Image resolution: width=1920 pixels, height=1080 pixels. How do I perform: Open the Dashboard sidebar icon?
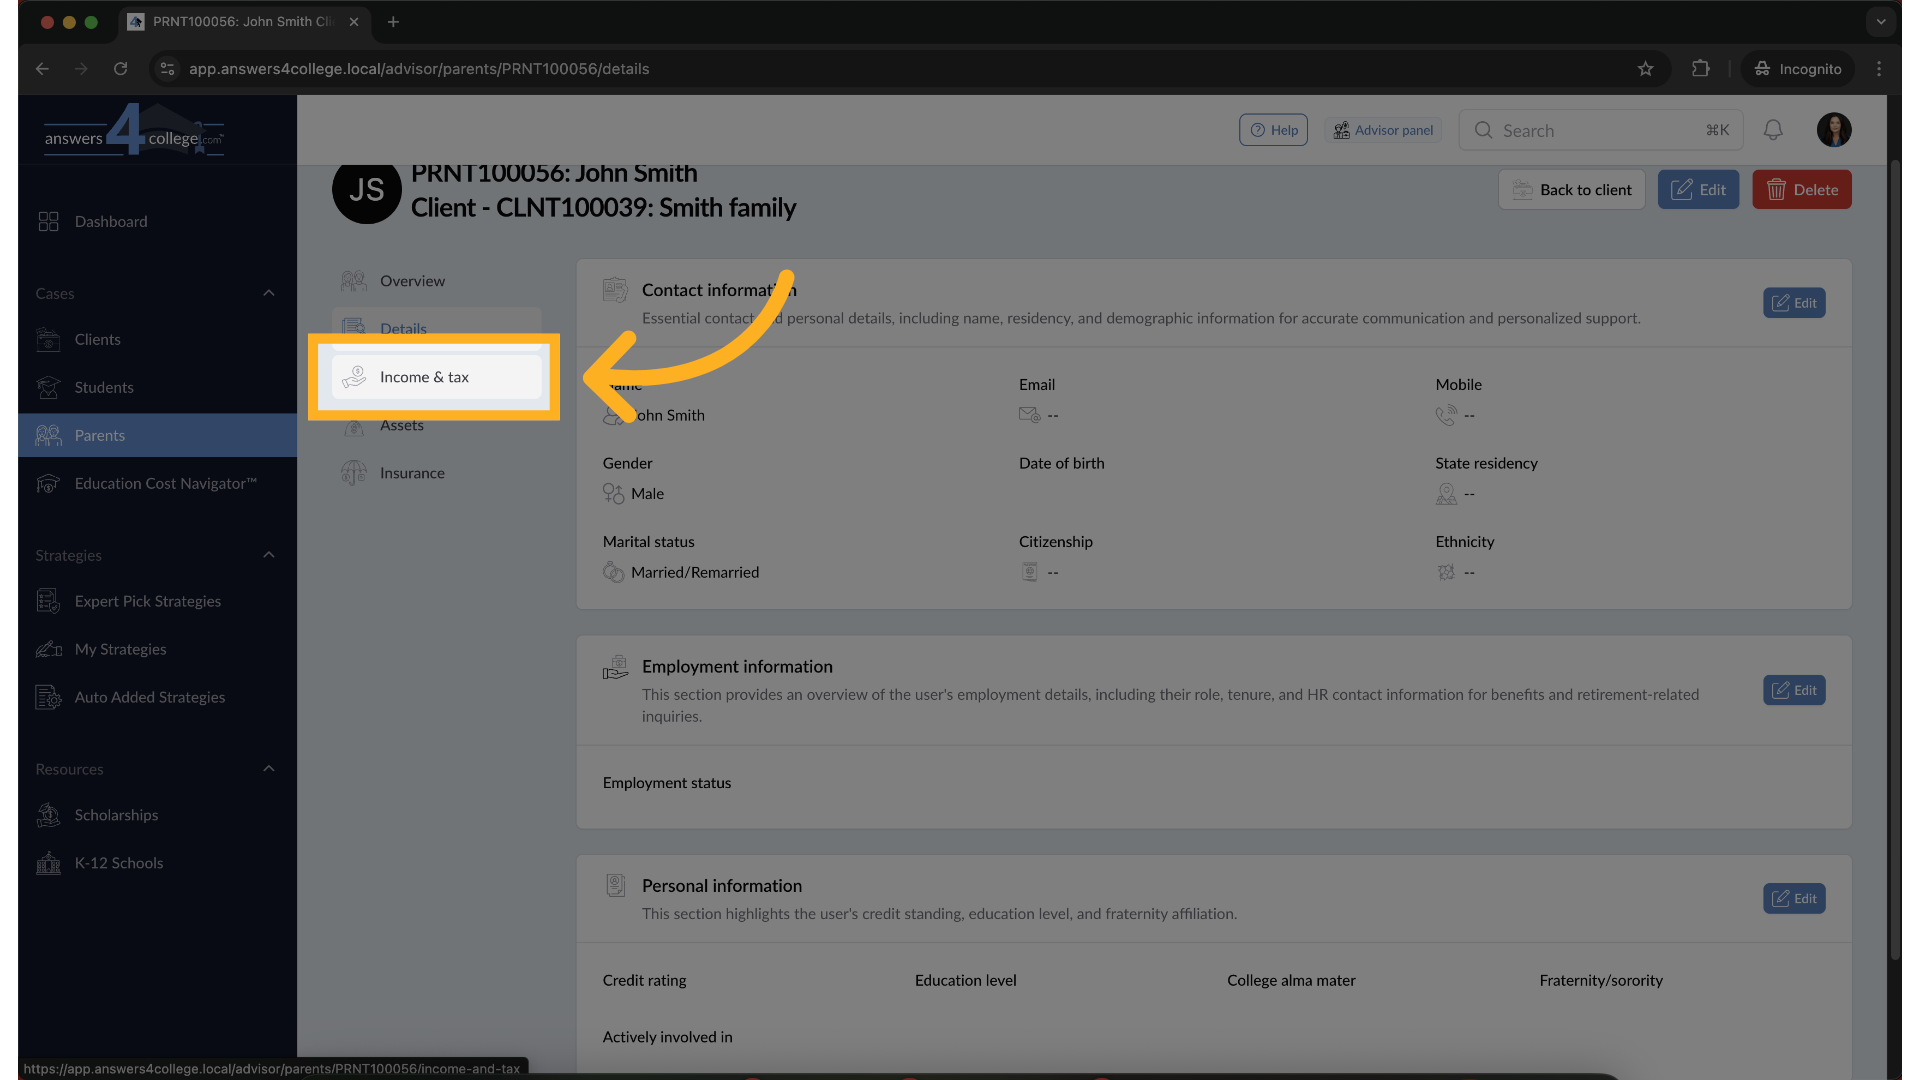tap(48, 221)
